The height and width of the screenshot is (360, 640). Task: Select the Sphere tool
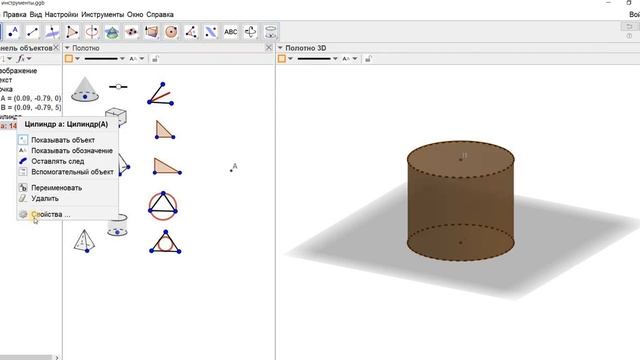[x=171, y=32]
